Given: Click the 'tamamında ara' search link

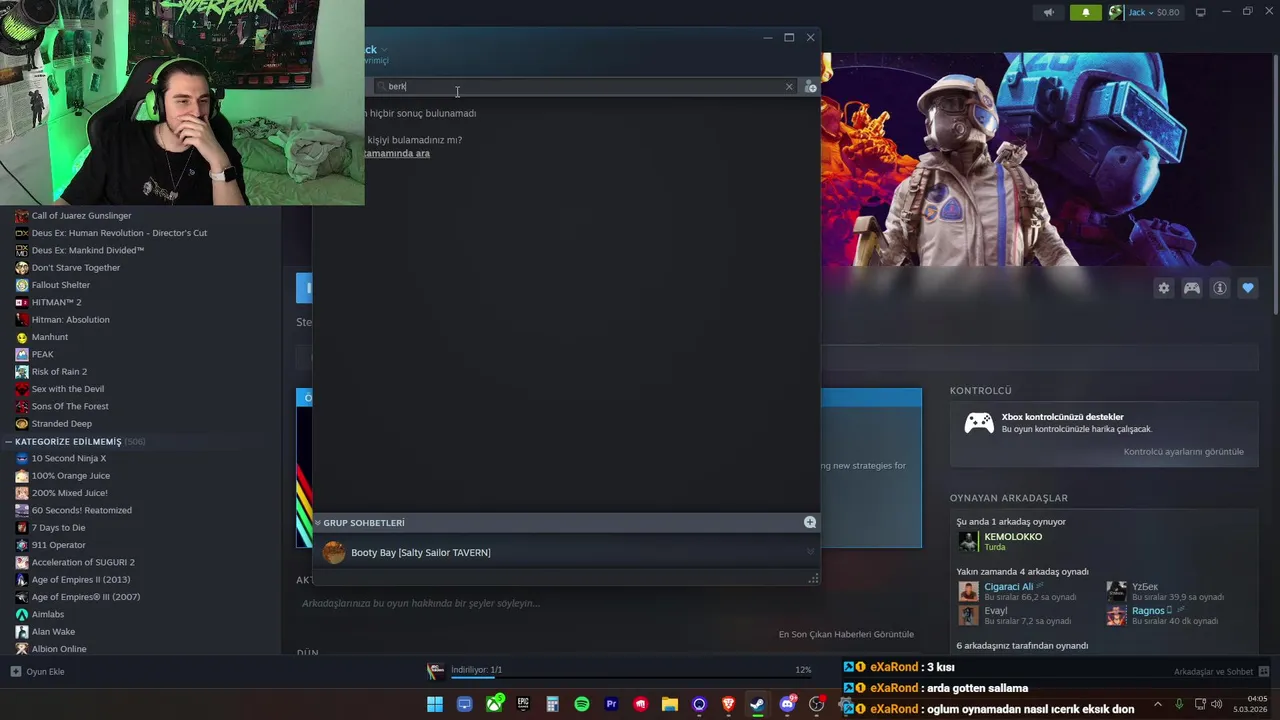Looking at the screenshot, I should 397,154.
